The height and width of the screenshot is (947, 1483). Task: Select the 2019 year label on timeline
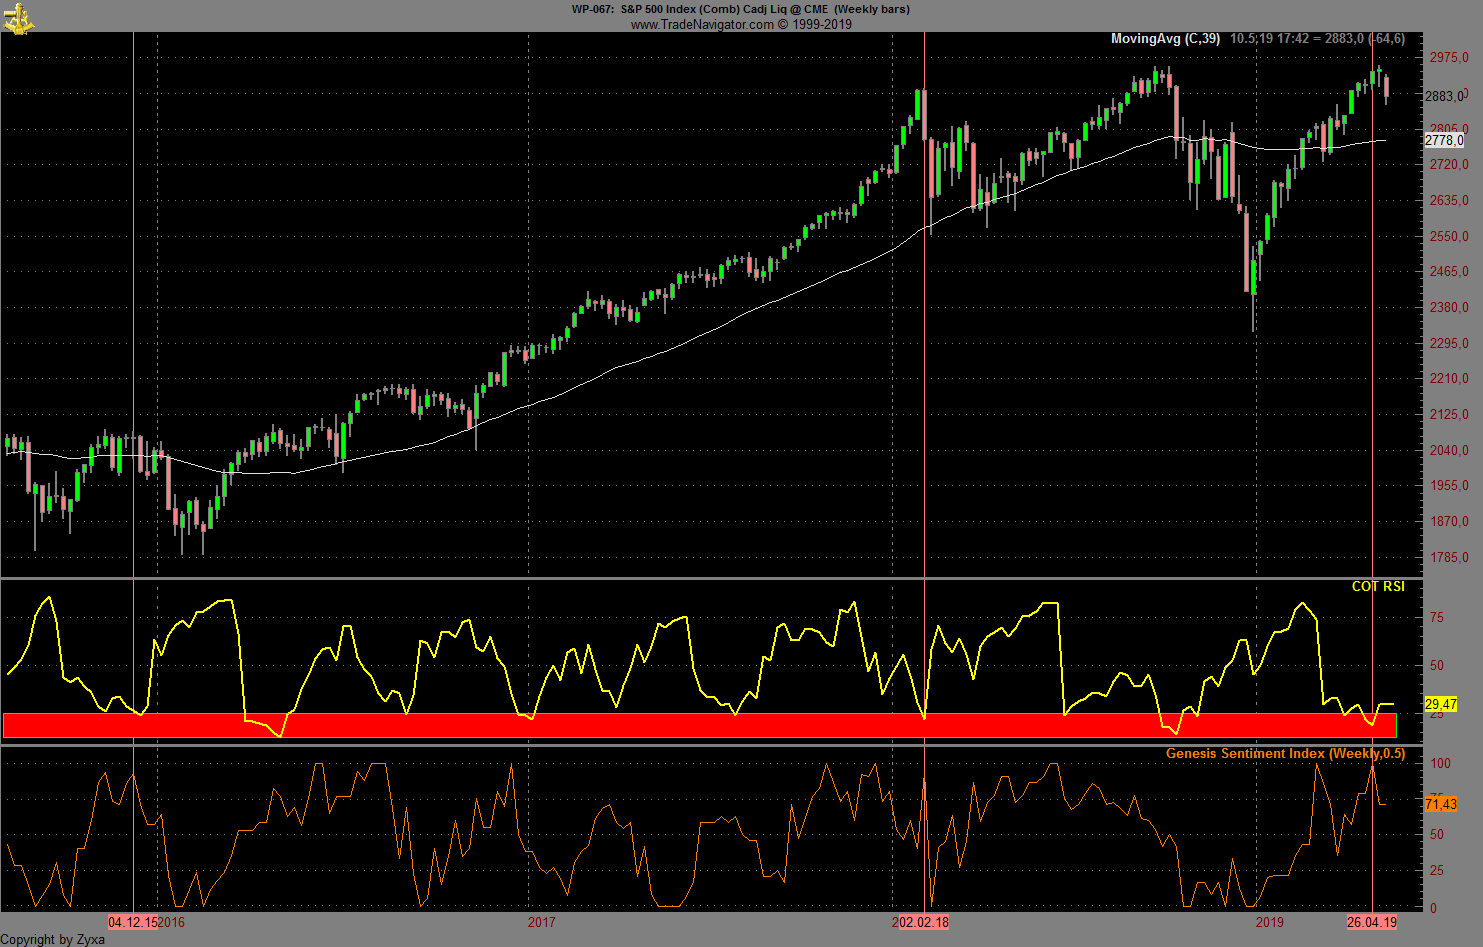pyautogui.click(x=1270, y=923)
